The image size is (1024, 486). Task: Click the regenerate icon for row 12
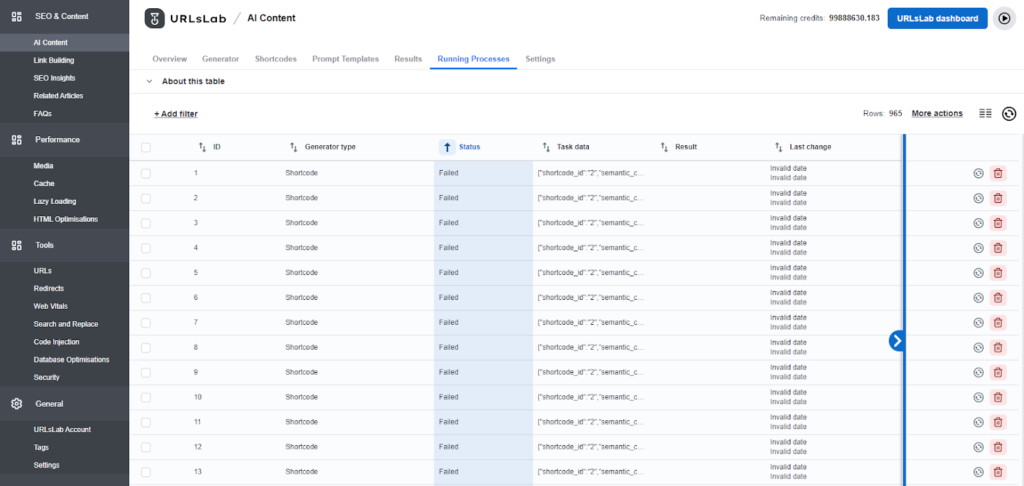(978, 447)
